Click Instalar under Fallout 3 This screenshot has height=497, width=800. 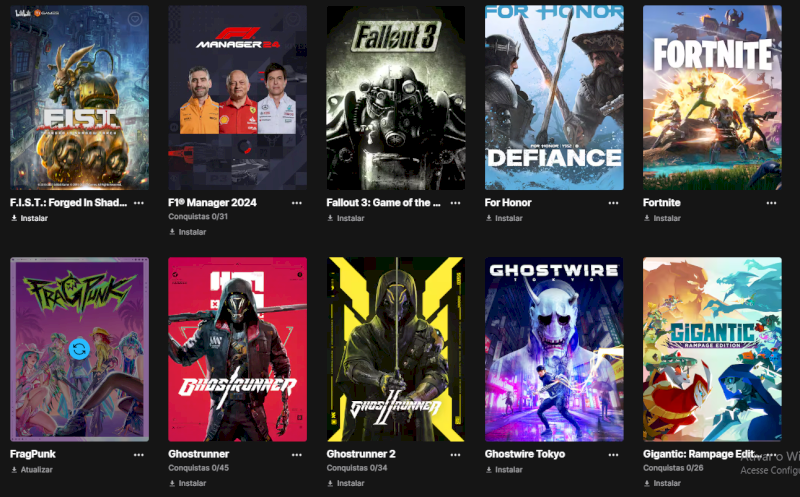point(345,218)
